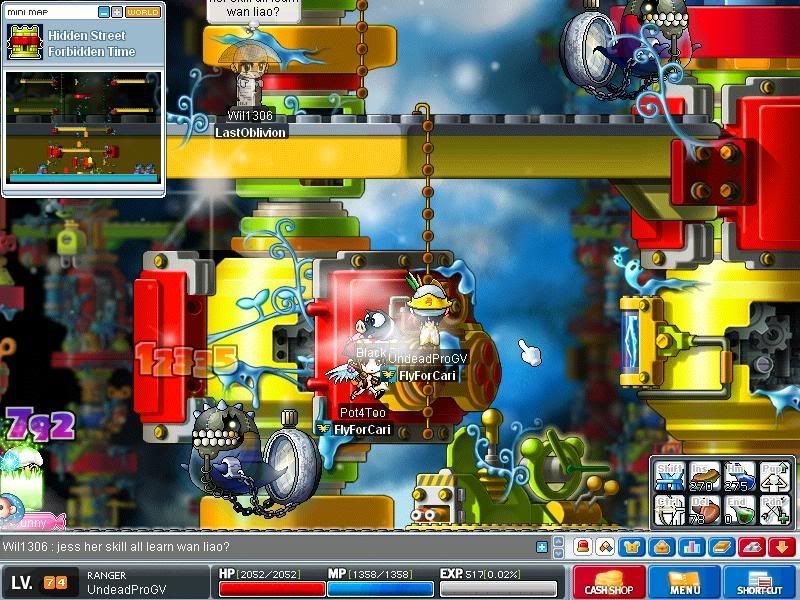Maximize the mini map with plus button
The image size is (800, 600).
(117, 12)
